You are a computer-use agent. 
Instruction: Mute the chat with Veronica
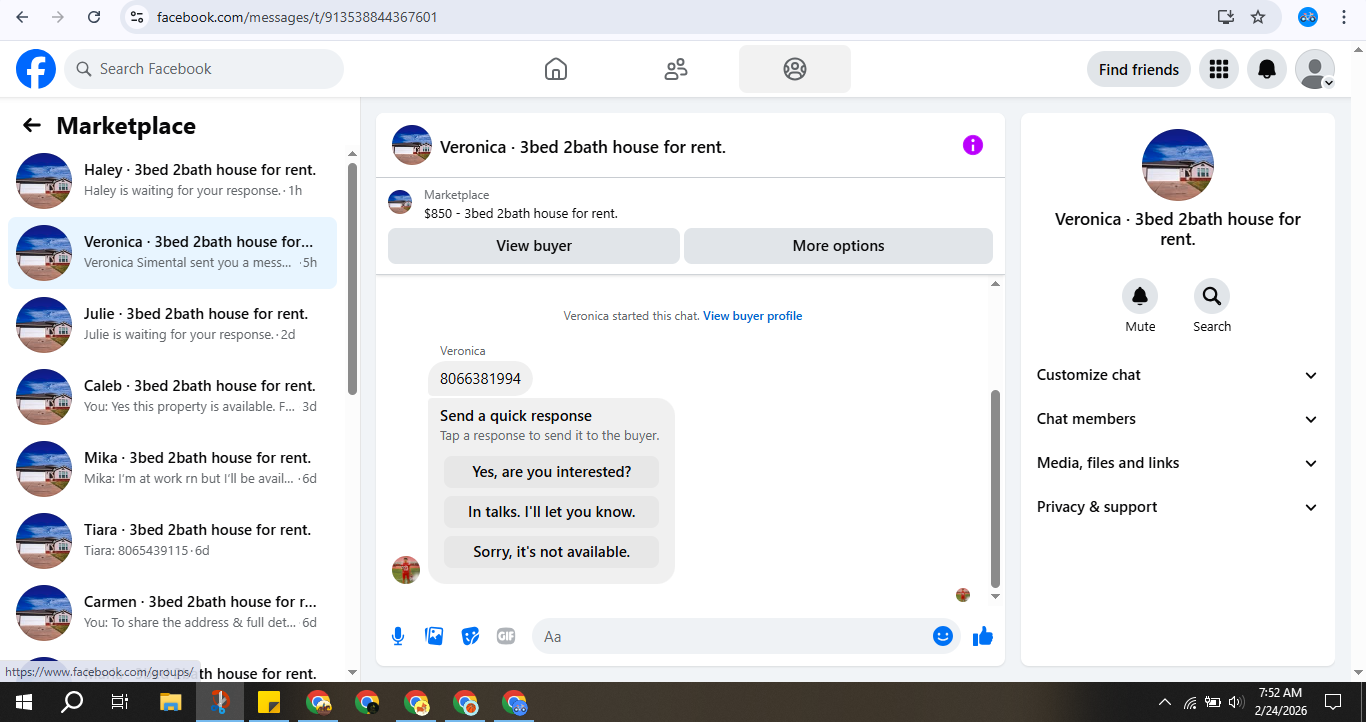click(x=1140, y=296)
